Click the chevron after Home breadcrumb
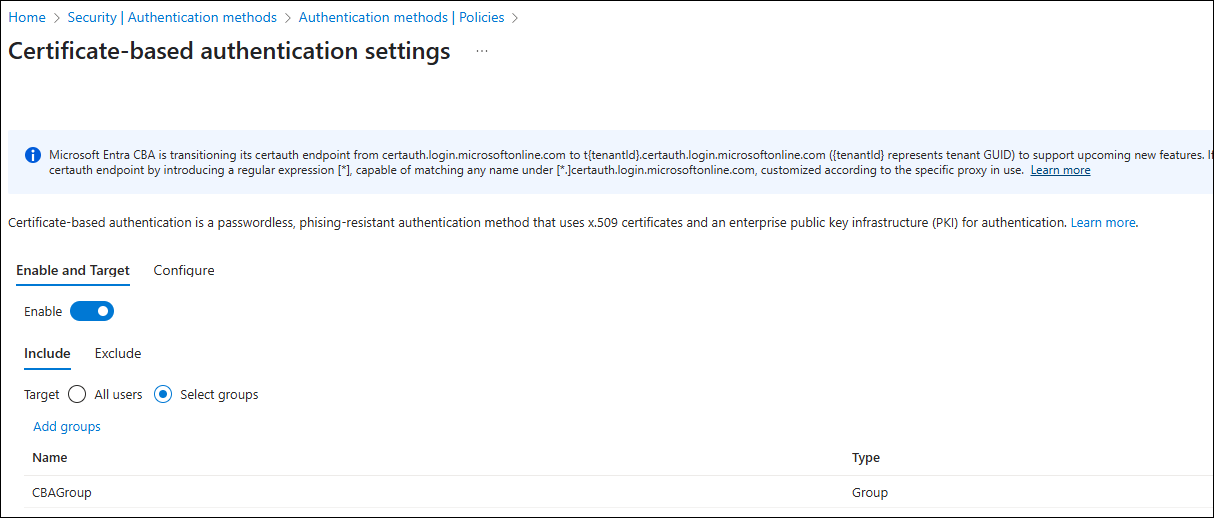 (57, 18)
